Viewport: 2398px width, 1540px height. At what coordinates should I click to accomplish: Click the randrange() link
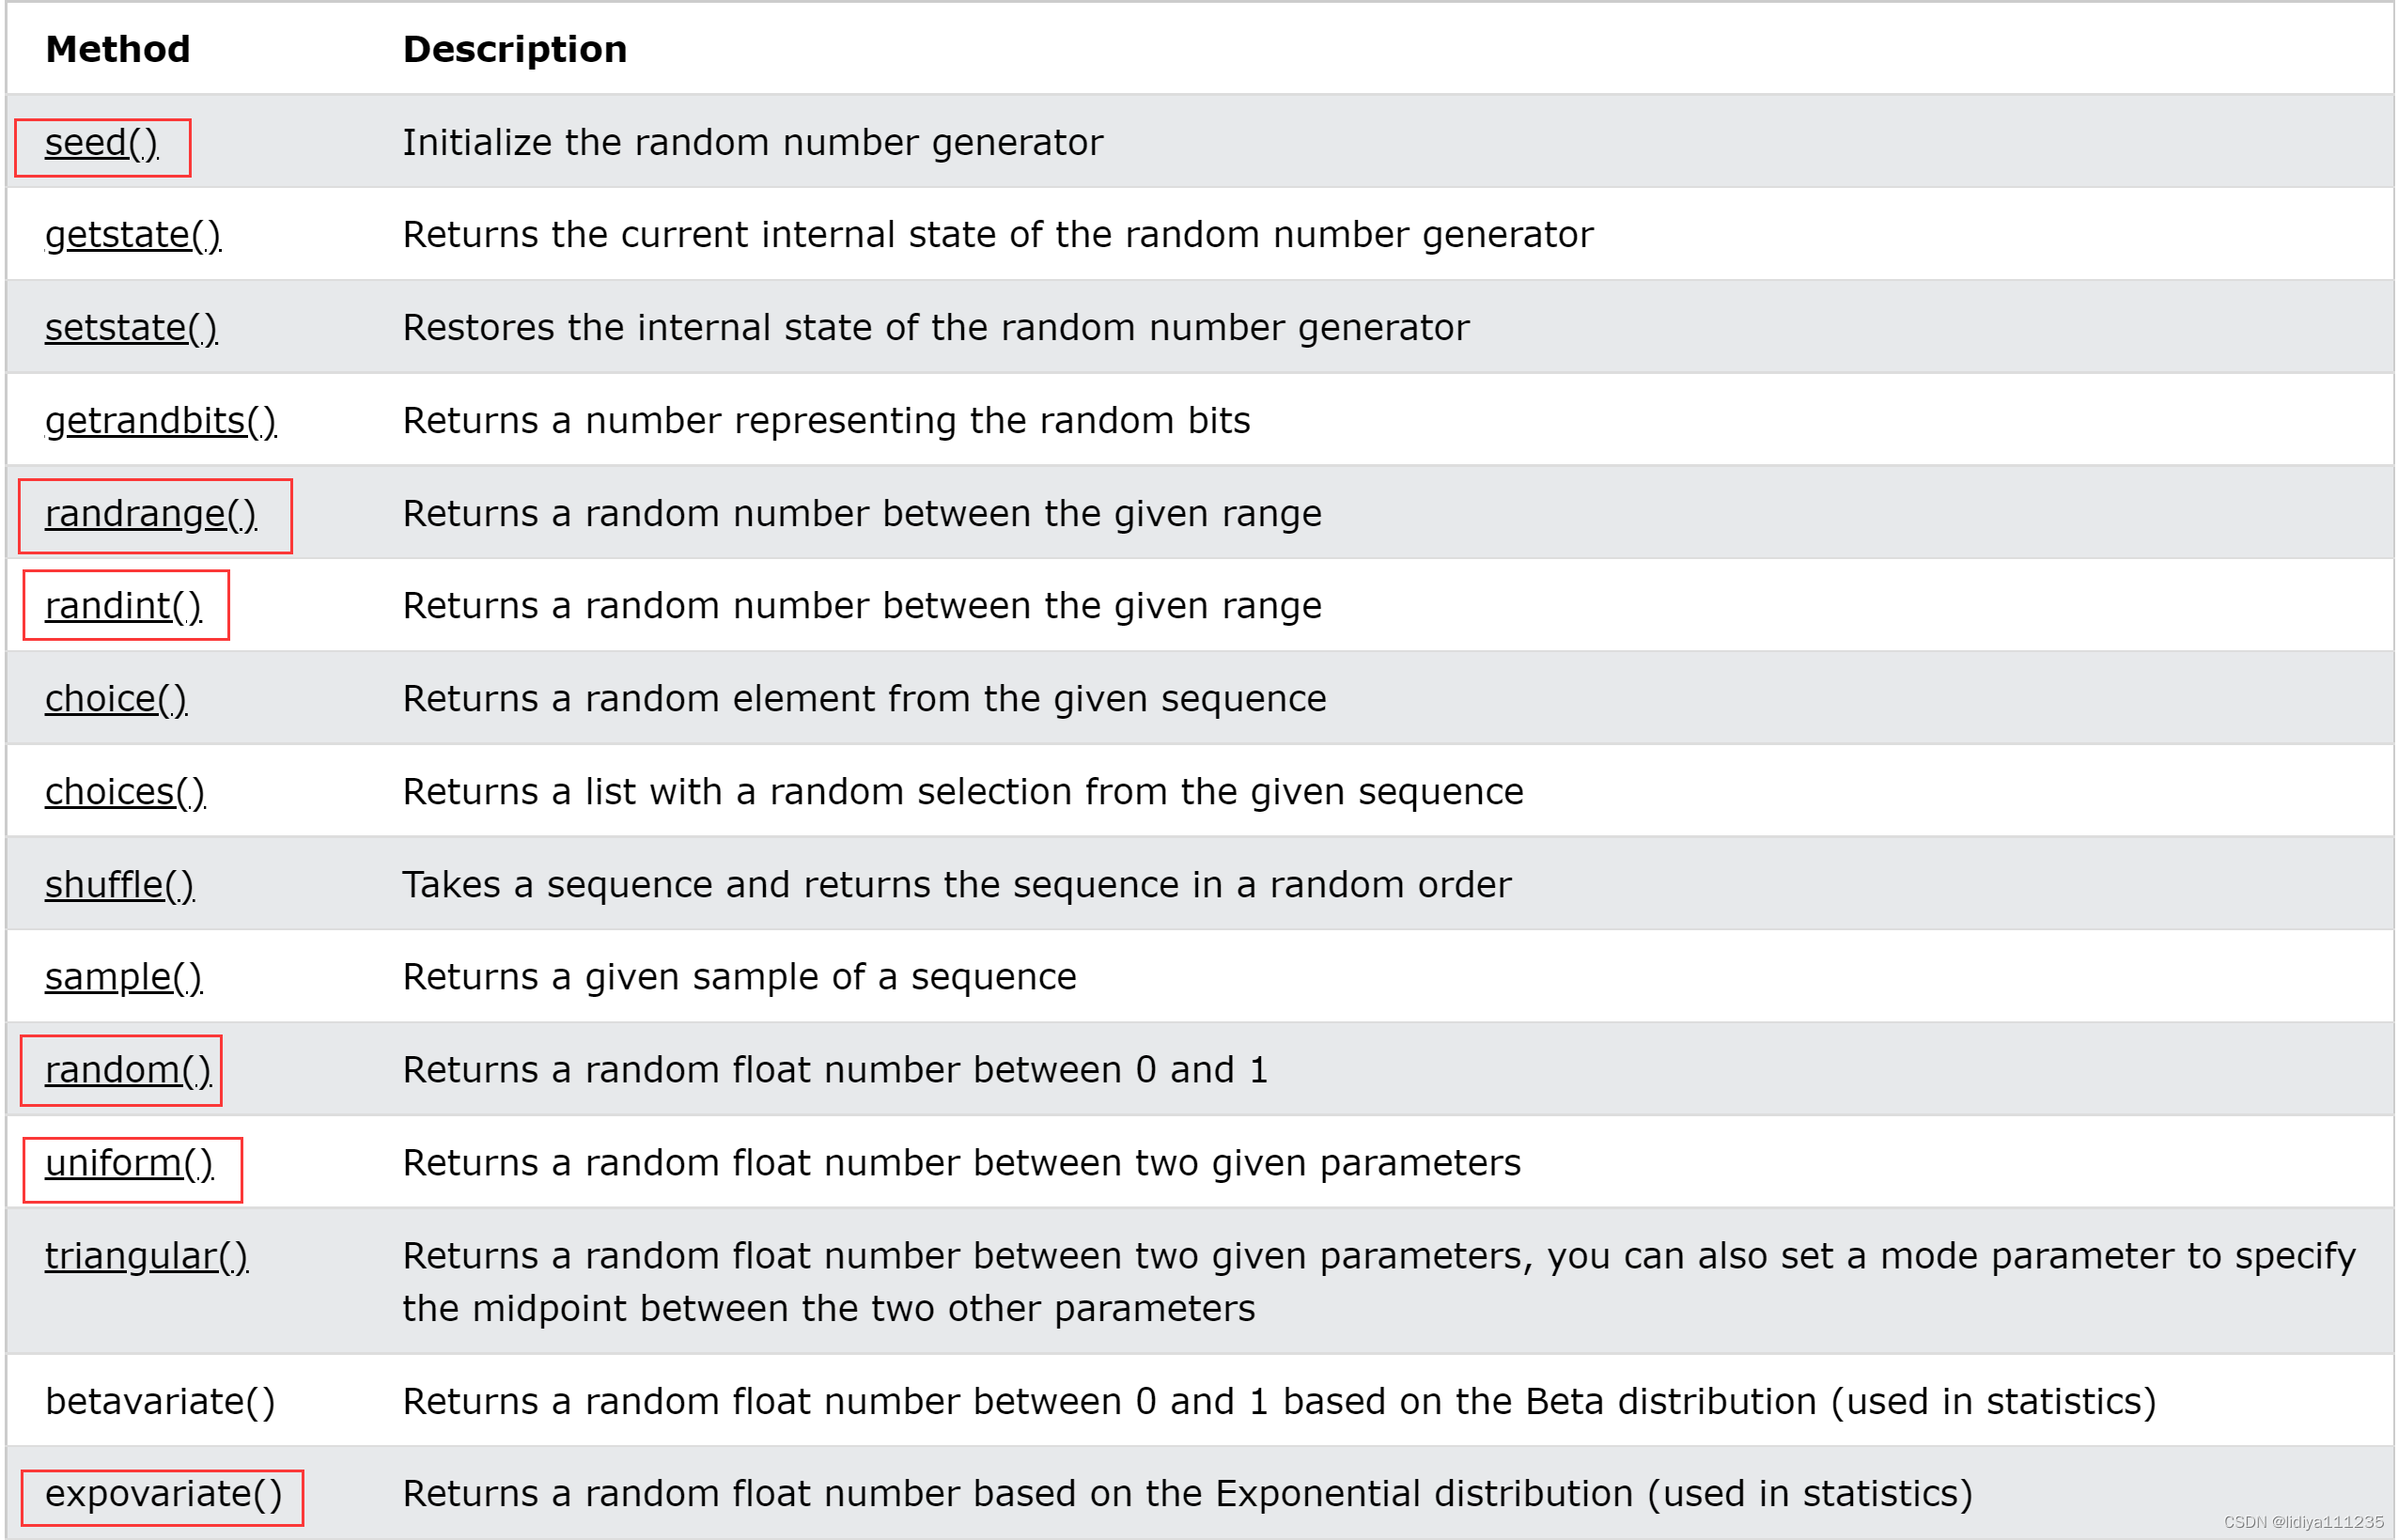point(151,514)
